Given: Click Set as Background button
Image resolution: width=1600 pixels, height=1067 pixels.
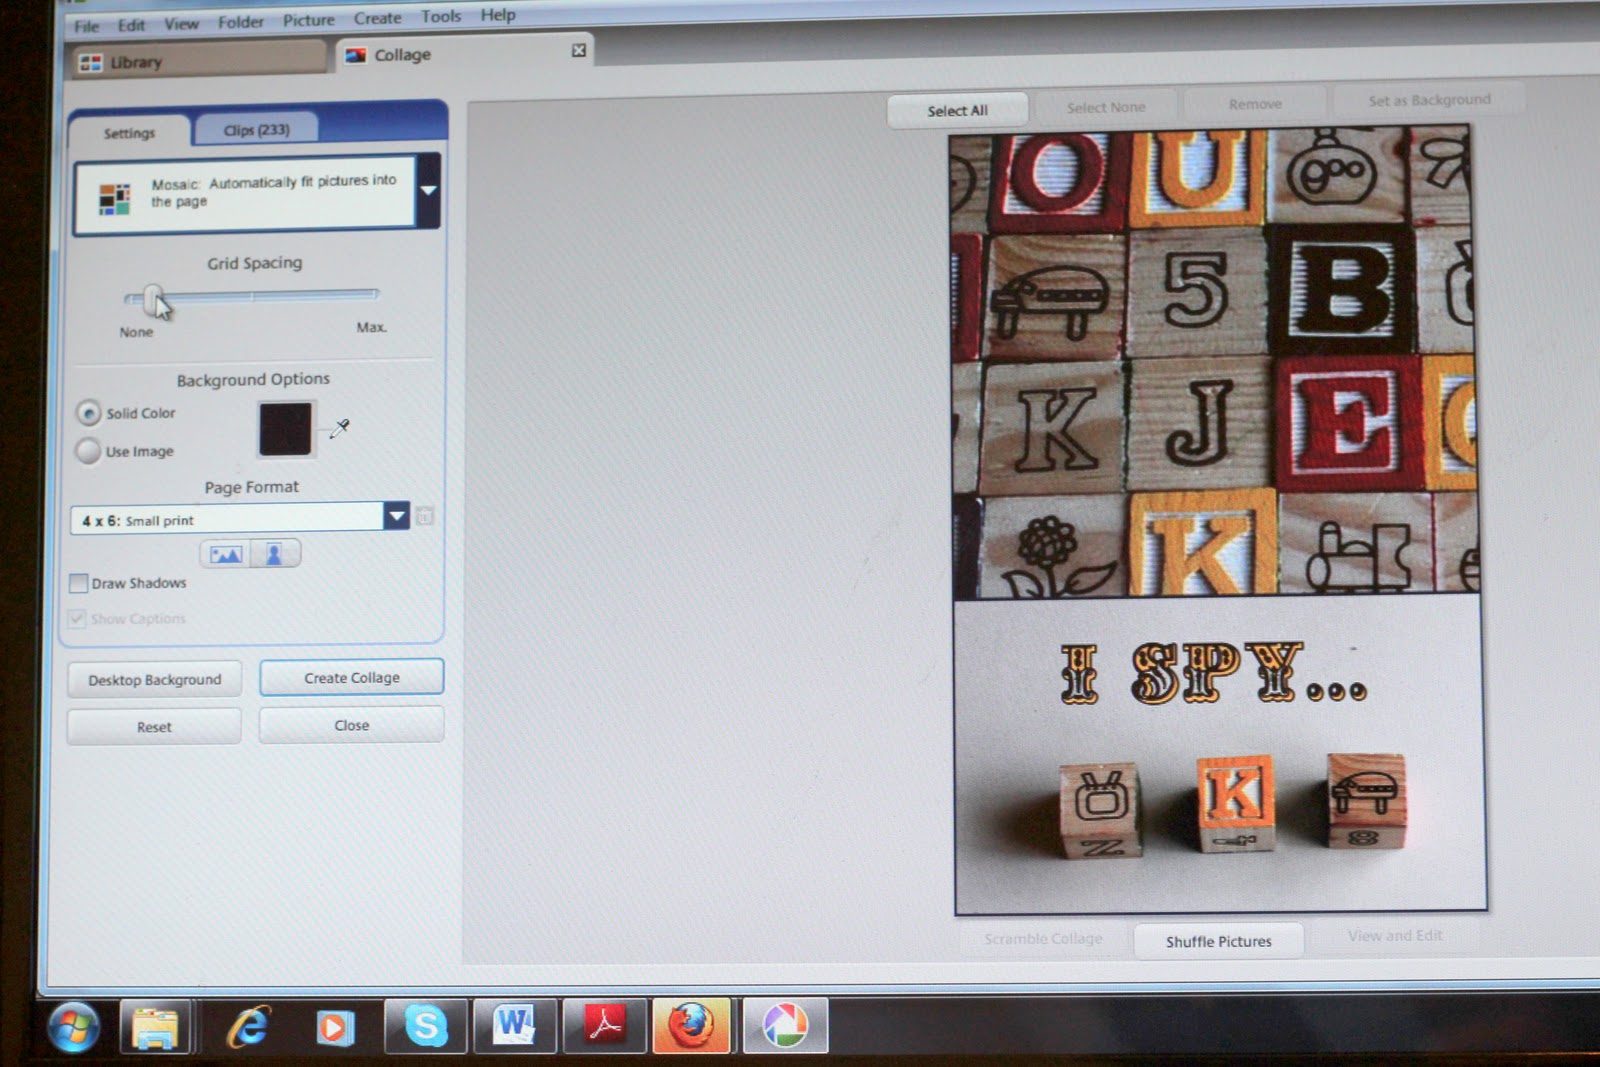Looking at the screenshot, I should [x=1429, y=100].
